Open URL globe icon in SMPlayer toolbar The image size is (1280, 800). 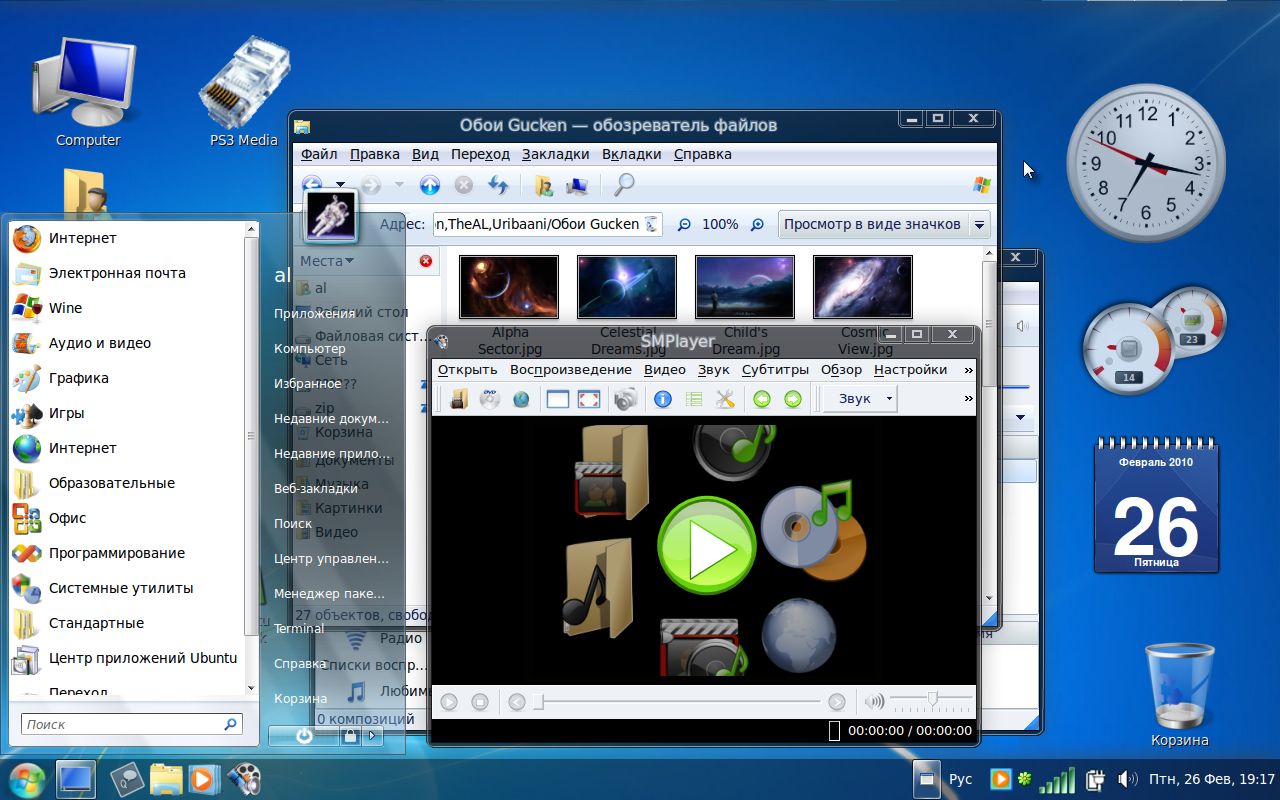521,399
